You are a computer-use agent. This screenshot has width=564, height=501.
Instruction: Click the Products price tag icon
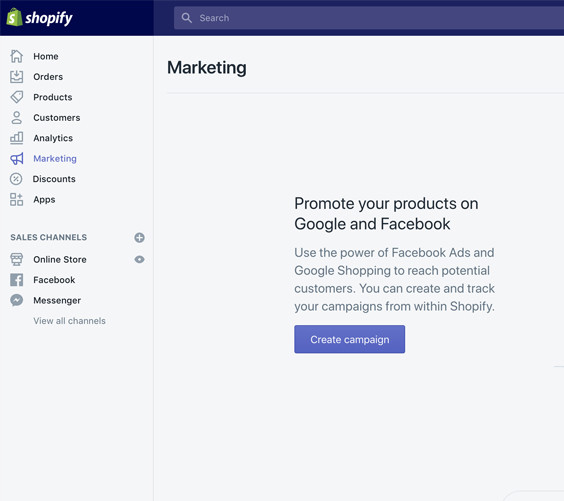(x=17, y=97)
